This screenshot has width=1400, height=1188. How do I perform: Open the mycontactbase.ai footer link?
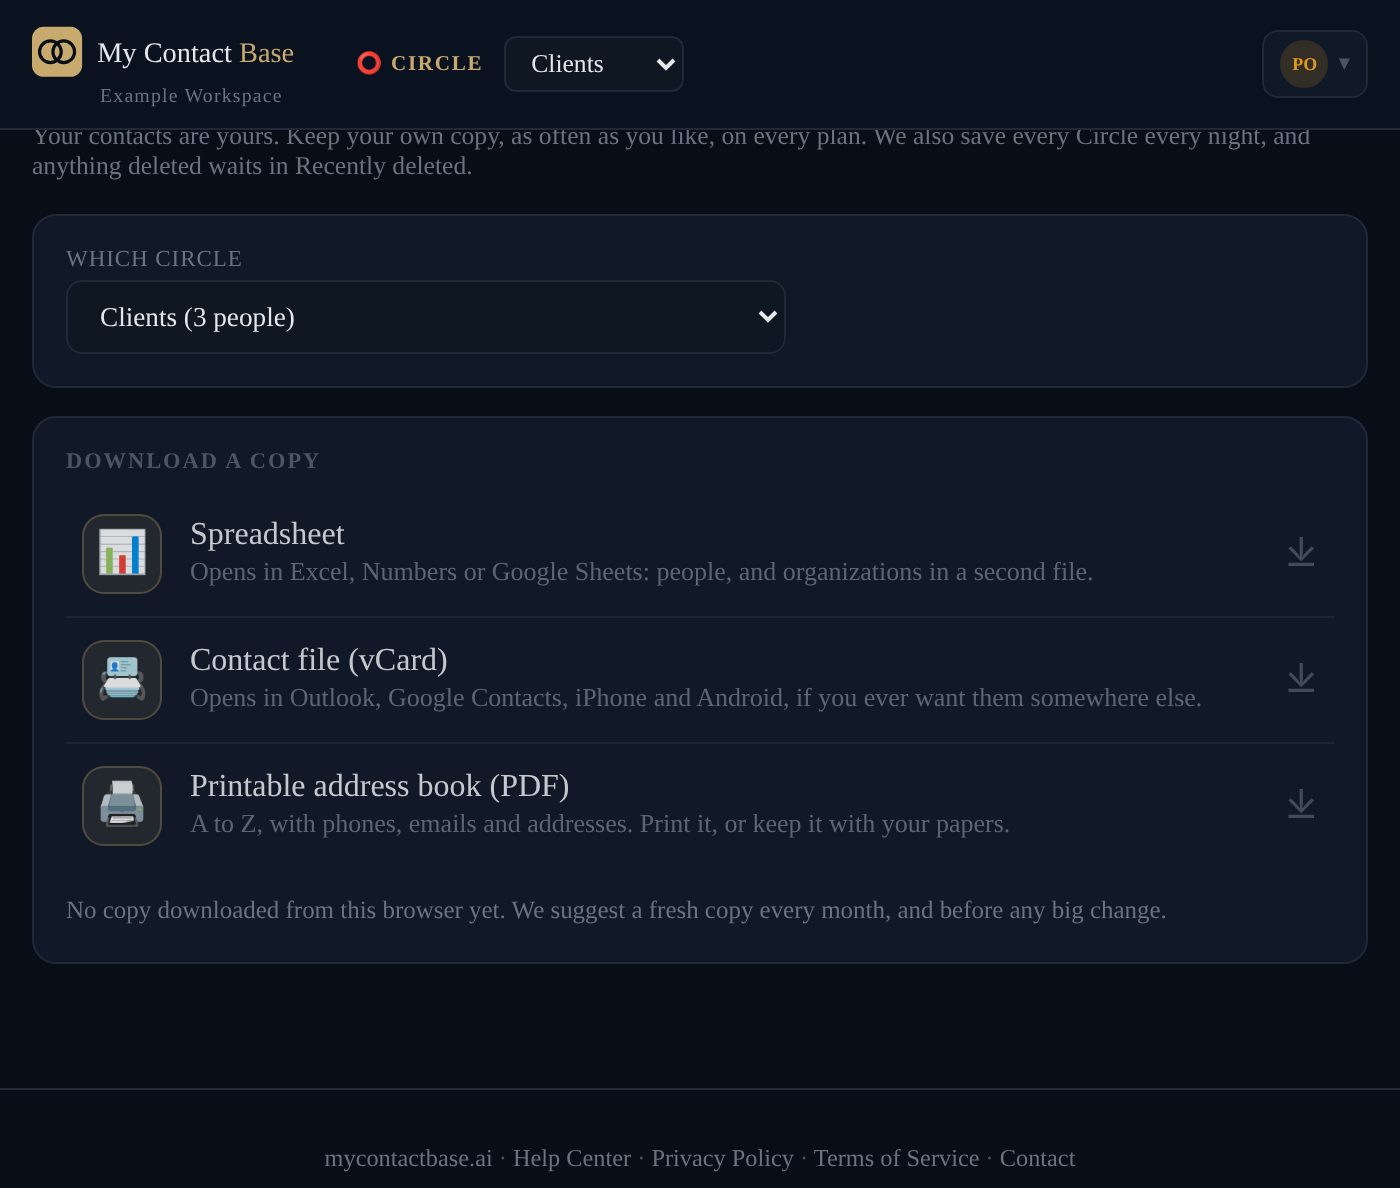click(408, 1158)
